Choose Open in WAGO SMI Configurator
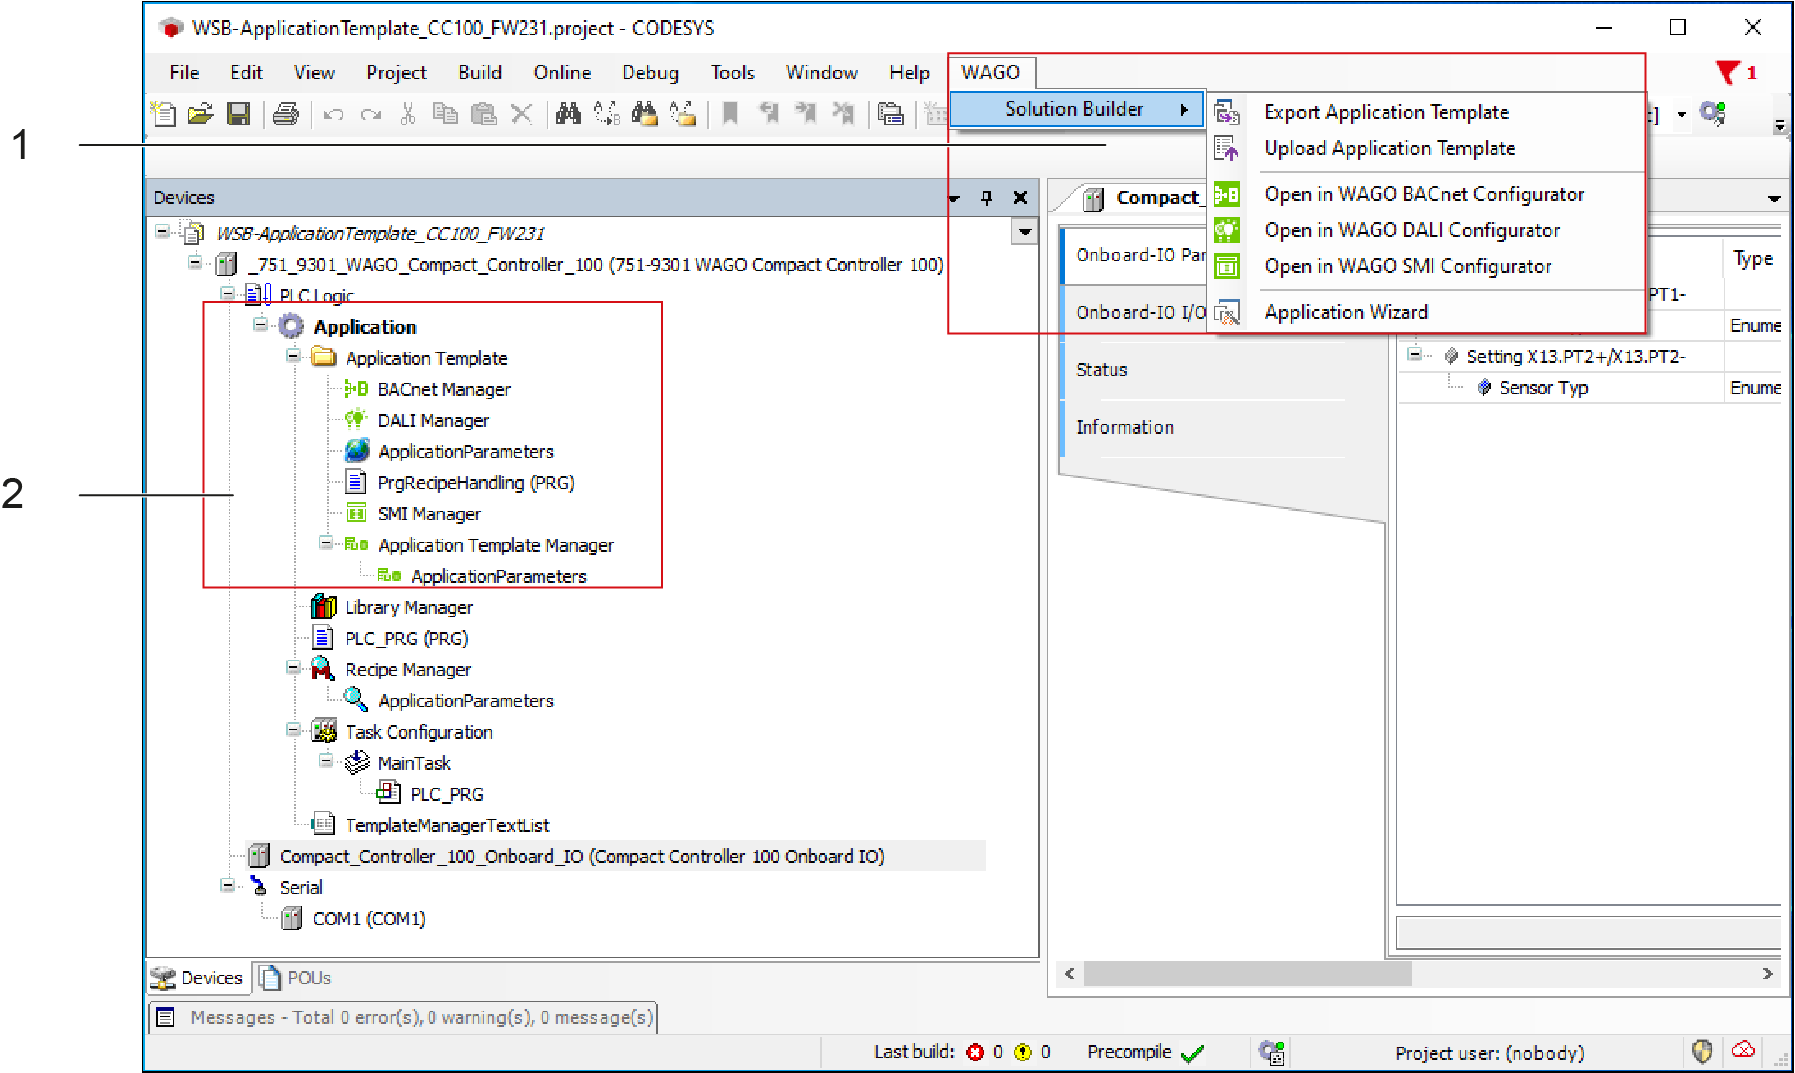The image size is (1795, 1073). click(x=1408, y=266)
